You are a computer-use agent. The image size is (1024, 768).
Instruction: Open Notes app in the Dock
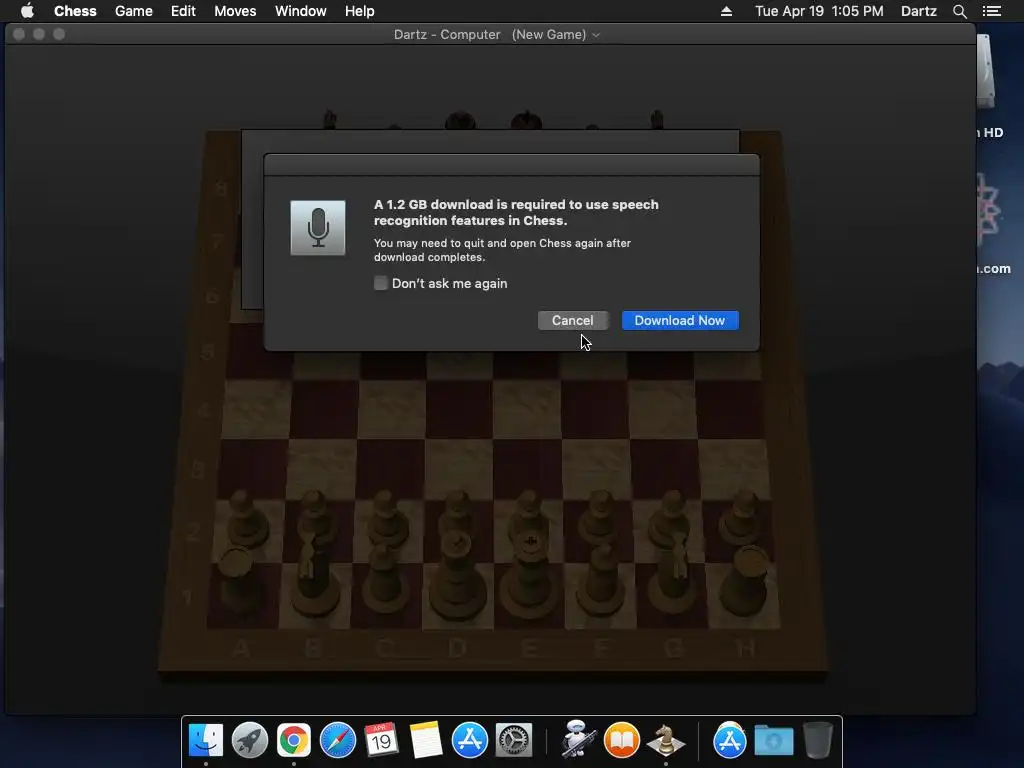426,741
